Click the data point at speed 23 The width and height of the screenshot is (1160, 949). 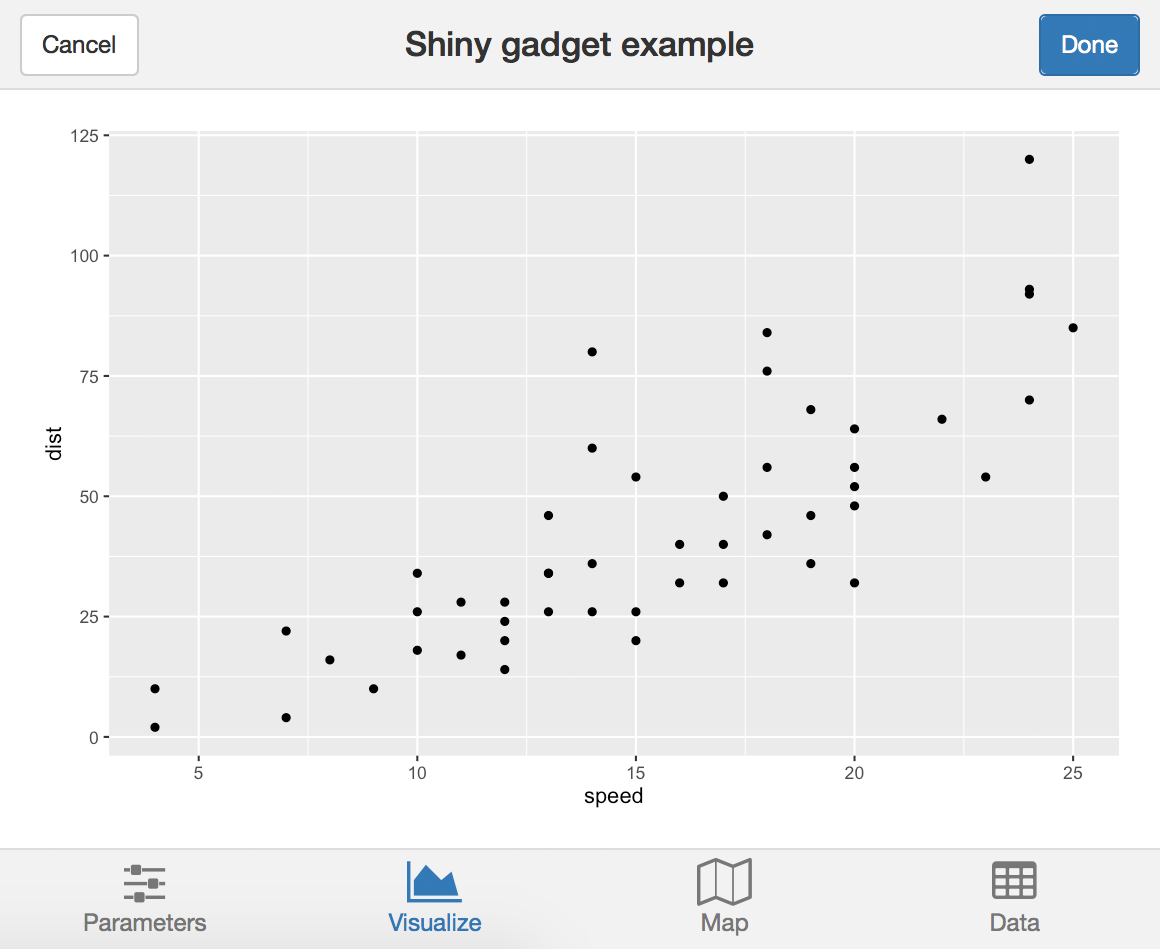coord(985,477)
